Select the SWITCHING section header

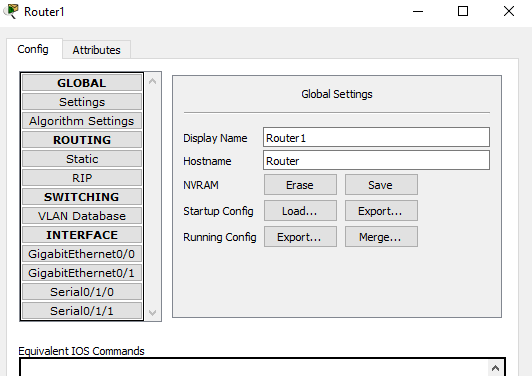coord(82,197)
